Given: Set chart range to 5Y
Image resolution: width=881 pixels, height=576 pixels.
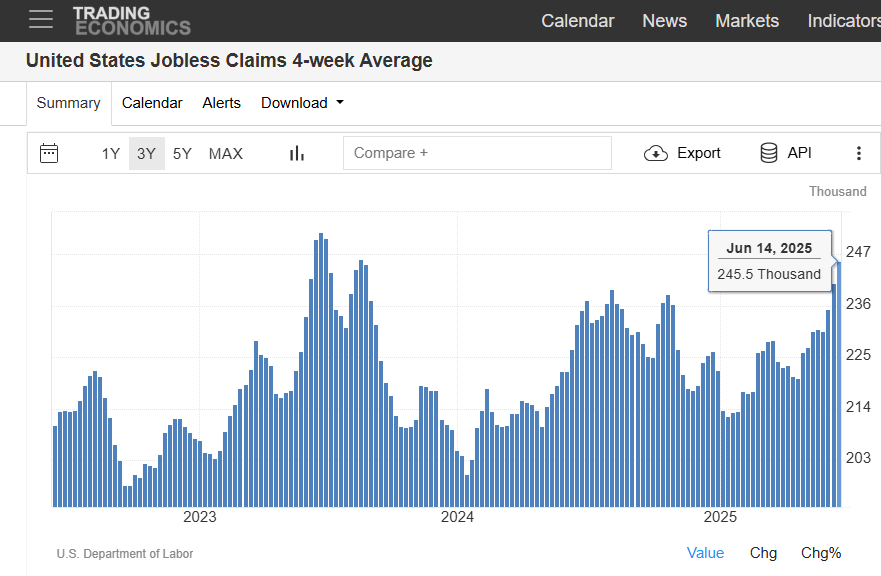Looking at the screenshot, I should [x=182, y=153].
